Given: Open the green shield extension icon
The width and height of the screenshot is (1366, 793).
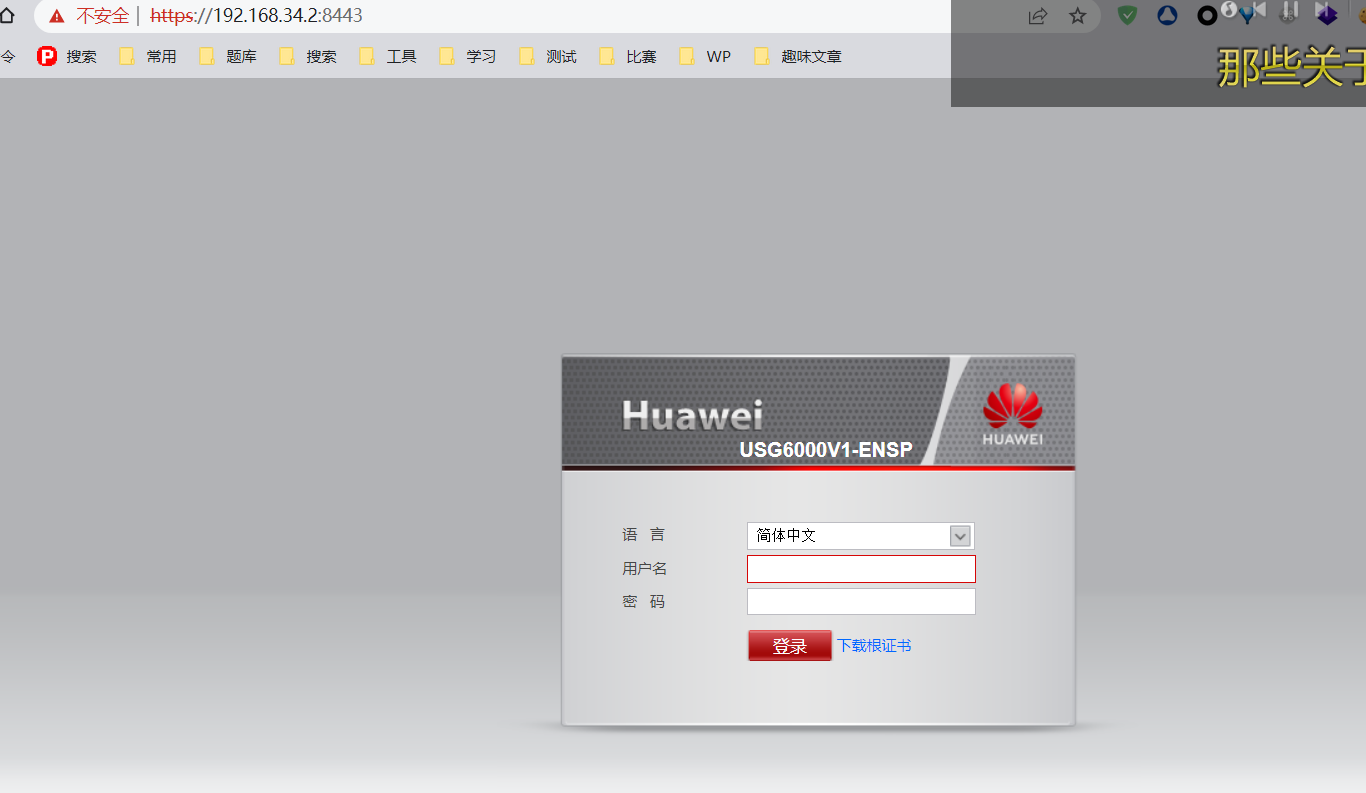Looking at the screenshot, I should pyautogui.click(x=1127, y=16).
